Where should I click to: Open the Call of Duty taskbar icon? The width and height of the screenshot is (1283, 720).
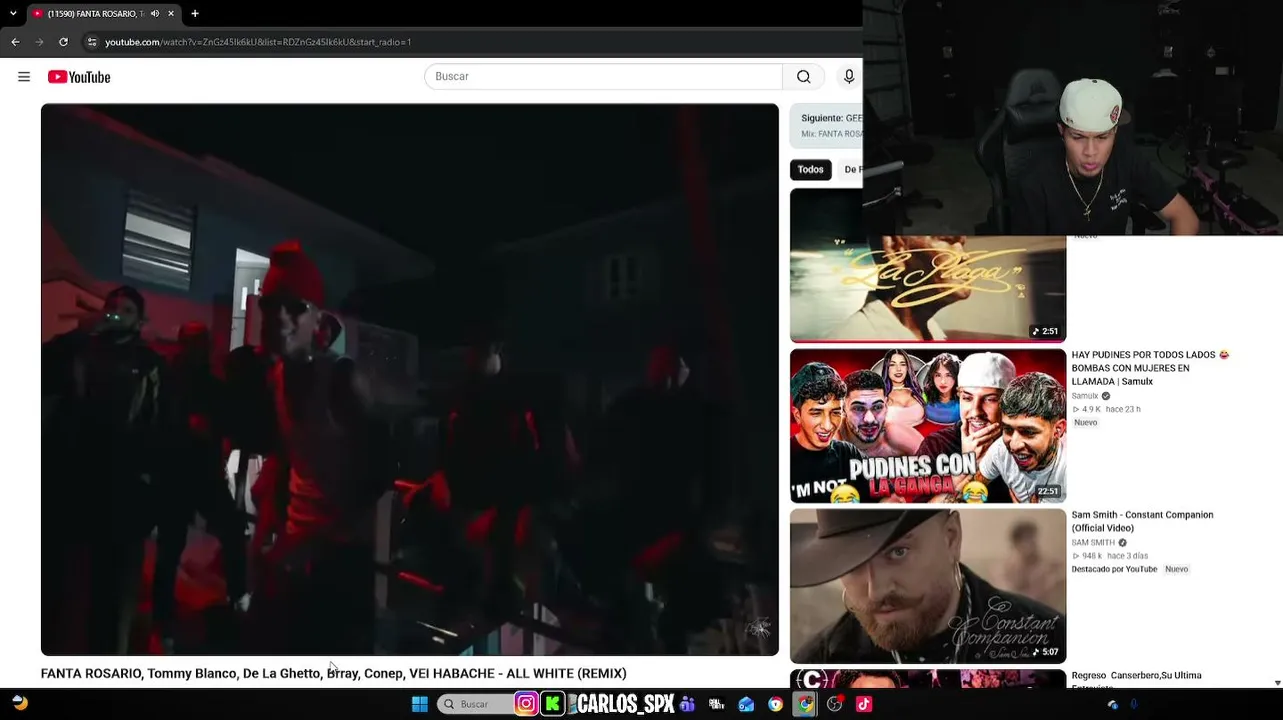(x=716, y=704)
